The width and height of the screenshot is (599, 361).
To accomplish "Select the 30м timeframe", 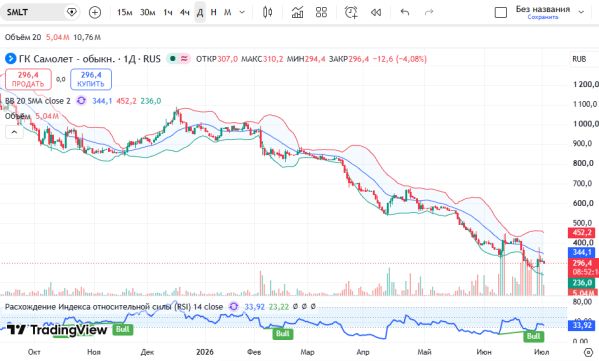I will [x=147, y=12].
